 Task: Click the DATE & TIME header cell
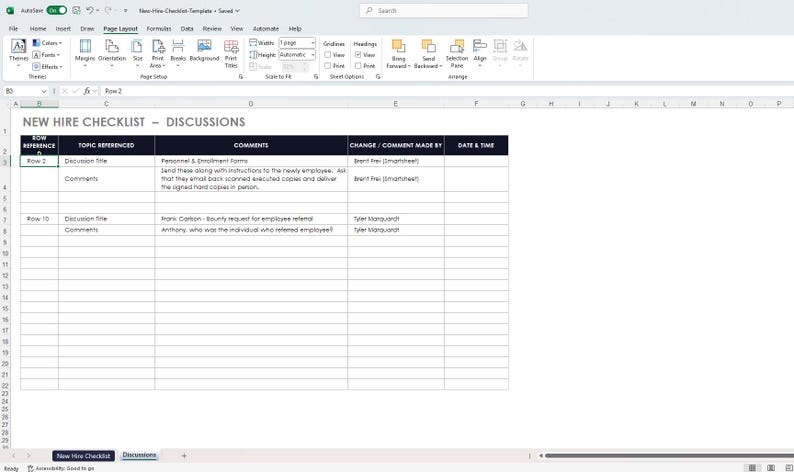click(x=476, y=145)
